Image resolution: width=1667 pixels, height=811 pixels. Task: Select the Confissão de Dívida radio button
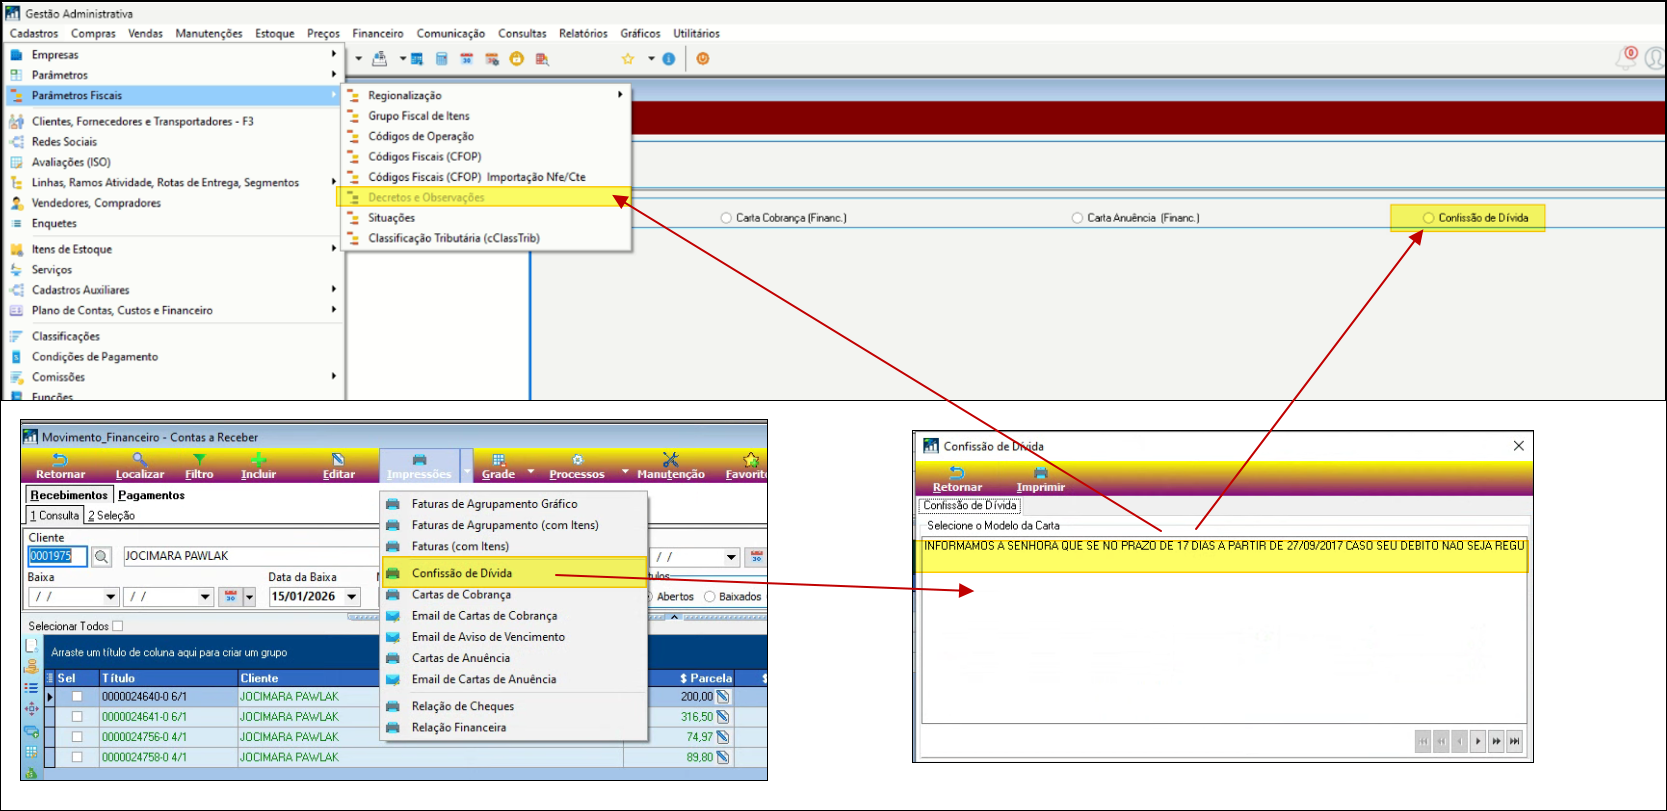coord(1428,218)
